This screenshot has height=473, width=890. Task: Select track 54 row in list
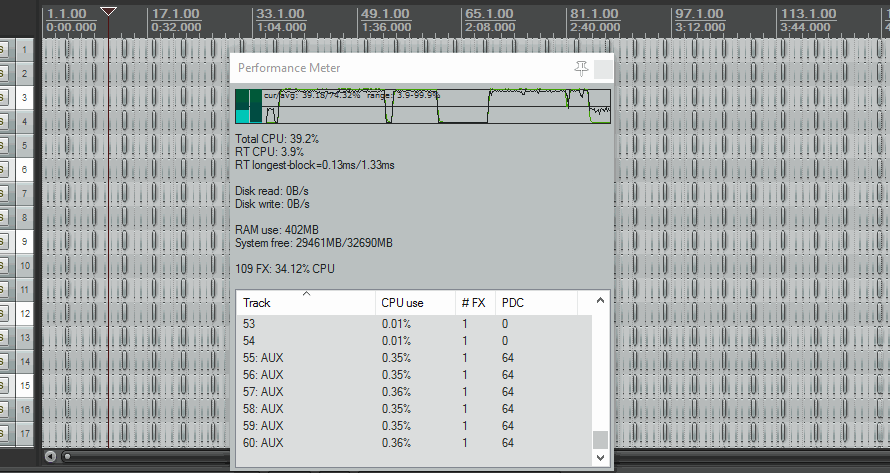click(414, 341)
